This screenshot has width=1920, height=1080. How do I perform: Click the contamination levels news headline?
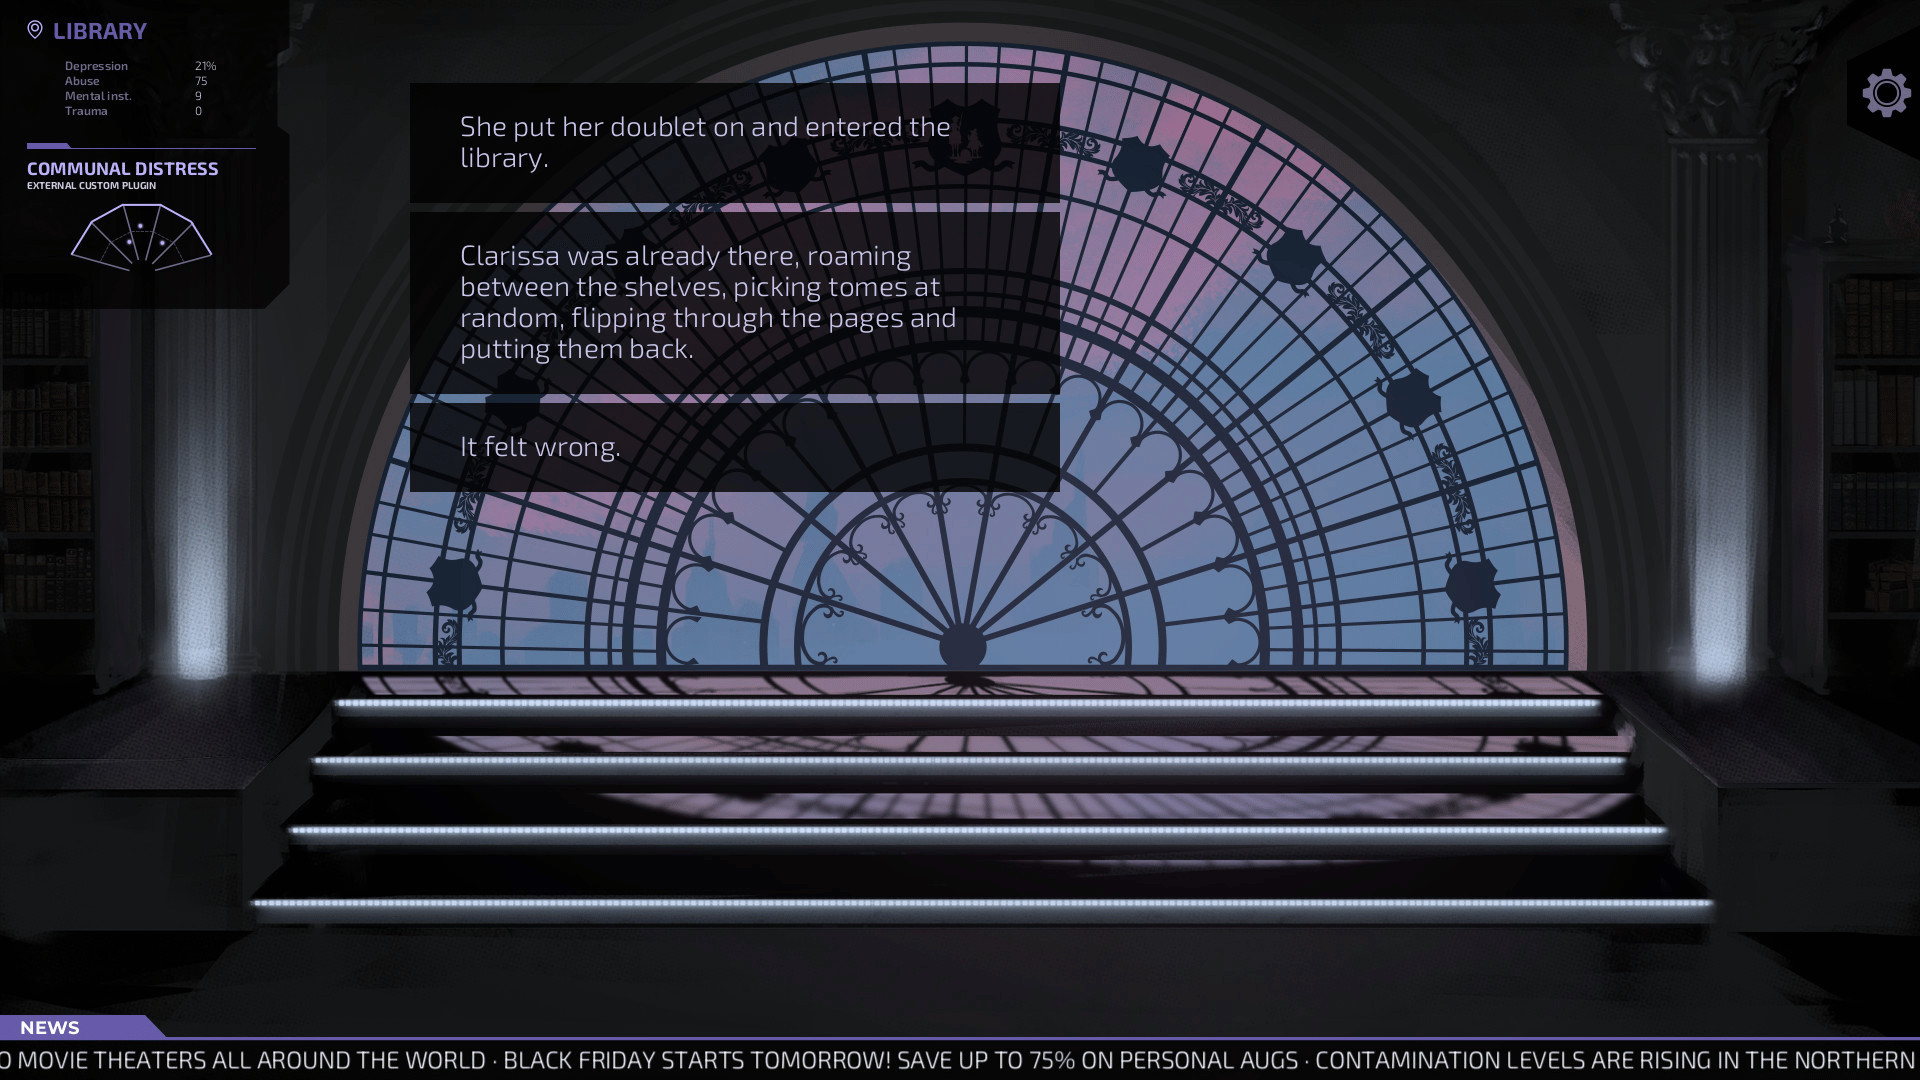click(x=1614, y=1060)
